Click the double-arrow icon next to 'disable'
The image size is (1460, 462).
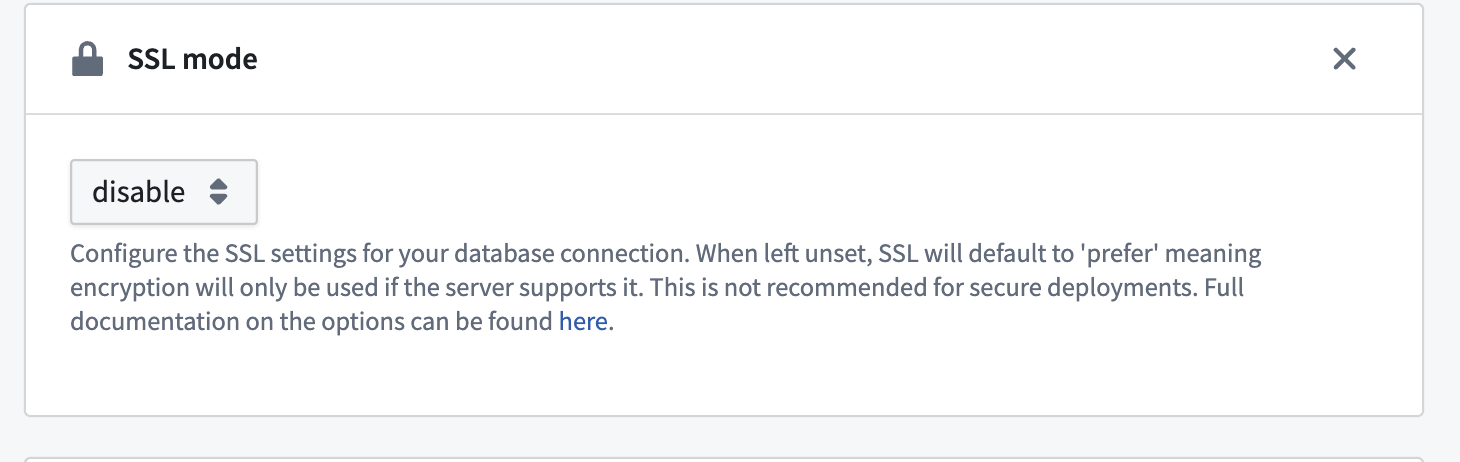[219, 192]
